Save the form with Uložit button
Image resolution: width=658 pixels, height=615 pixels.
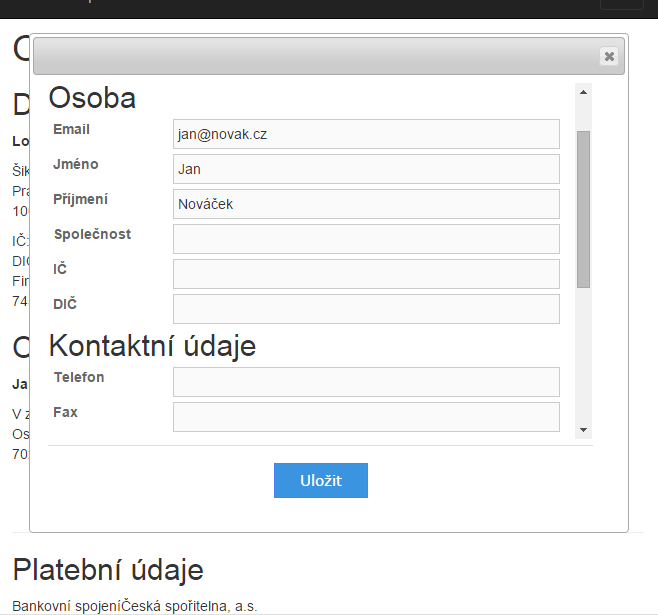point(321,480)
